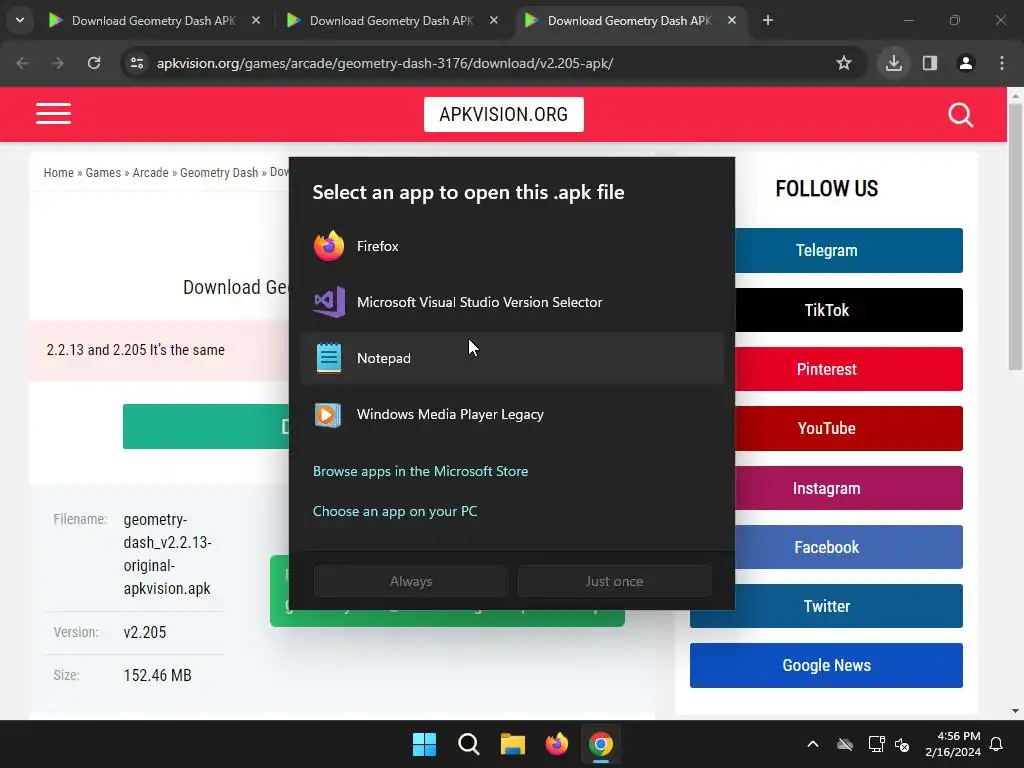Click Choose an app on your PC

395,511
